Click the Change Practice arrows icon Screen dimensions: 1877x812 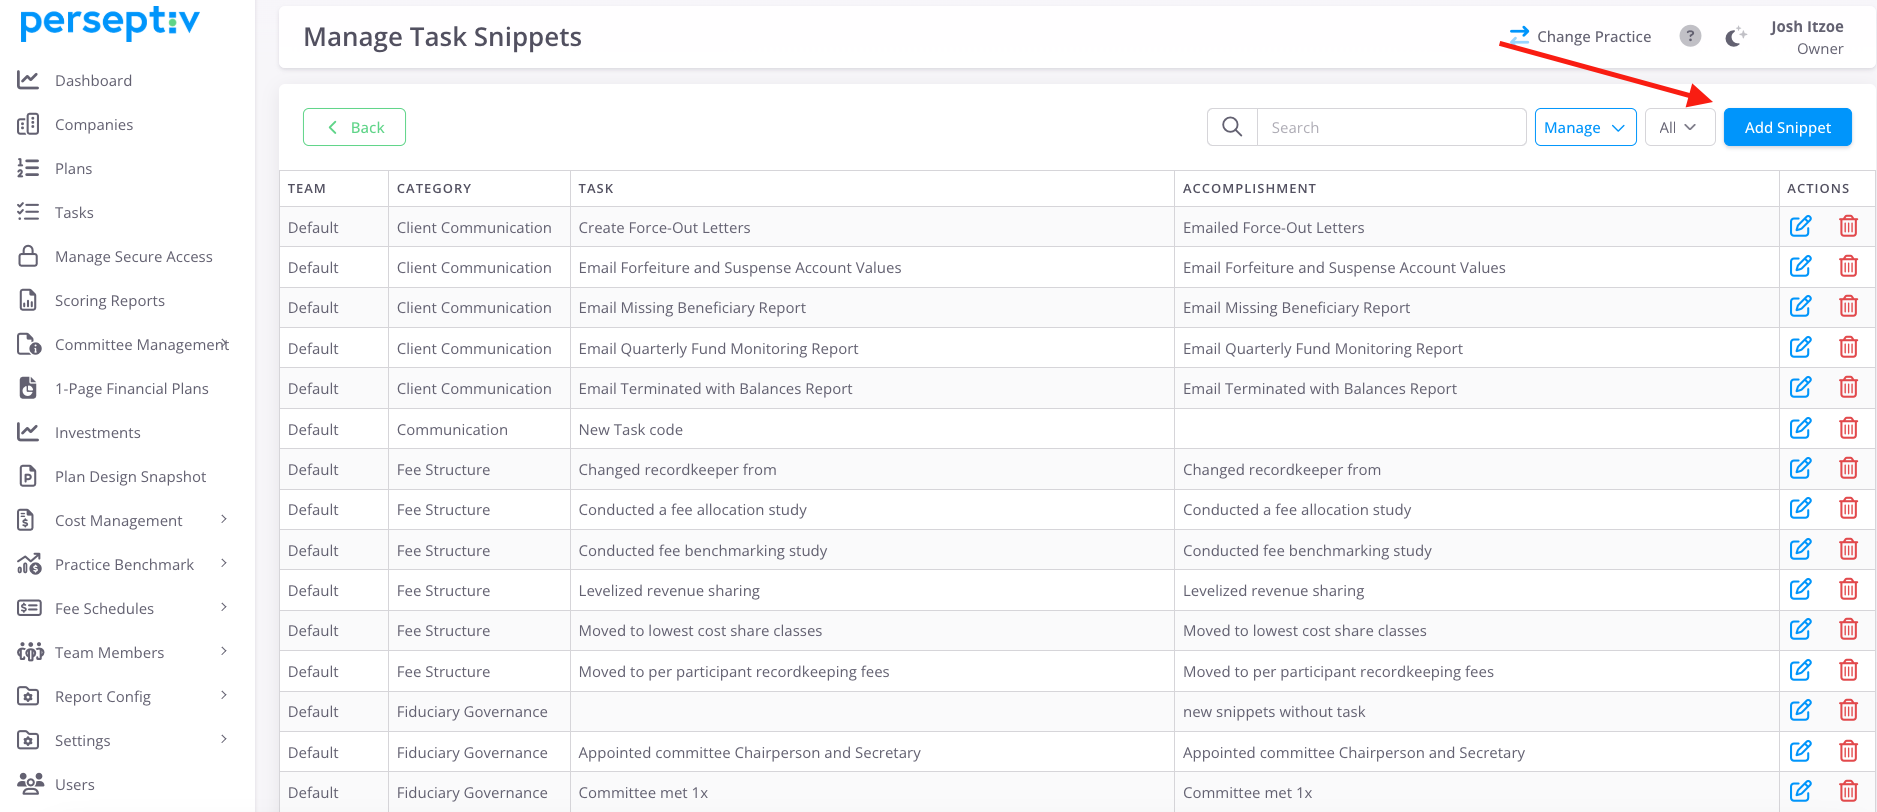tap(1520, 36)
